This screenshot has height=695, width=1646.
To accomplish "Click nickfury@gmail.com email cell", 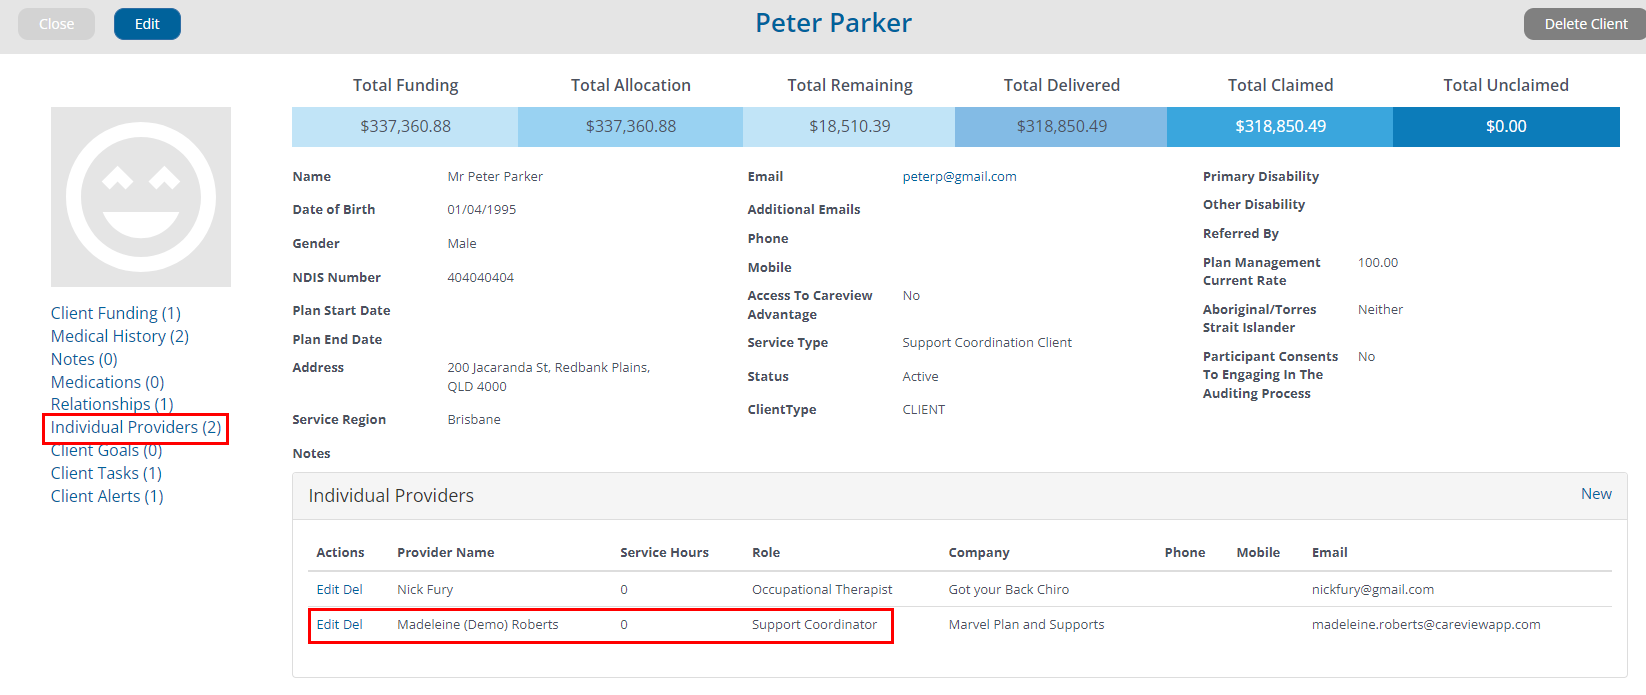I will click(x=1373, y=589).
